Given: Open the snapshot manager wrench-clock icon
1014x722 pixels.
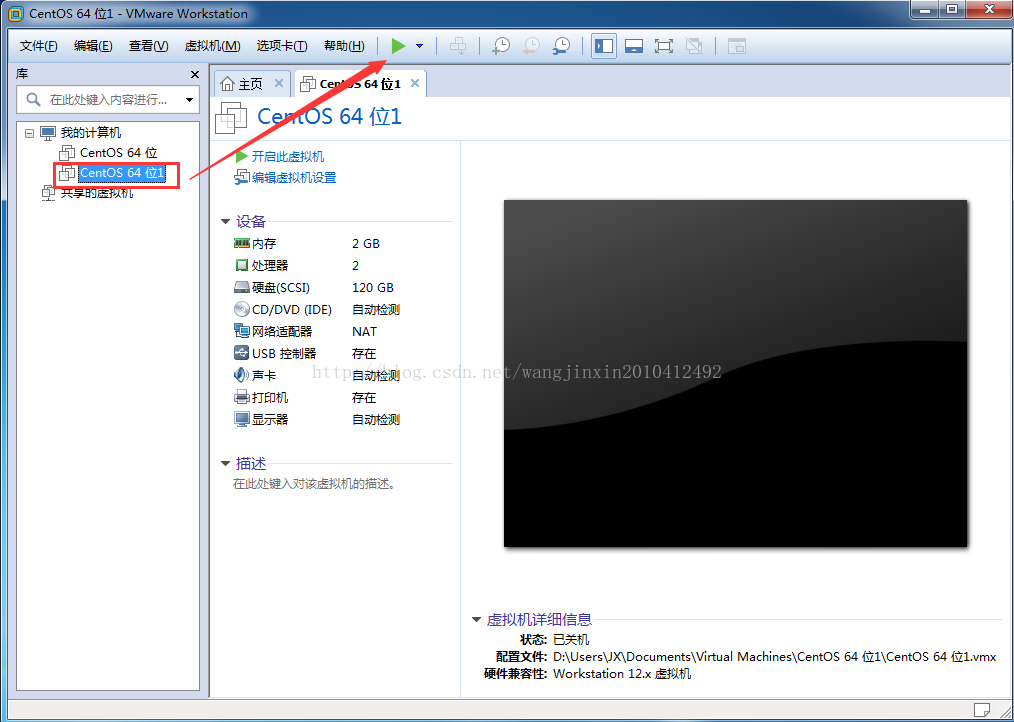Looking at the screenshot, I should (561, 46).
